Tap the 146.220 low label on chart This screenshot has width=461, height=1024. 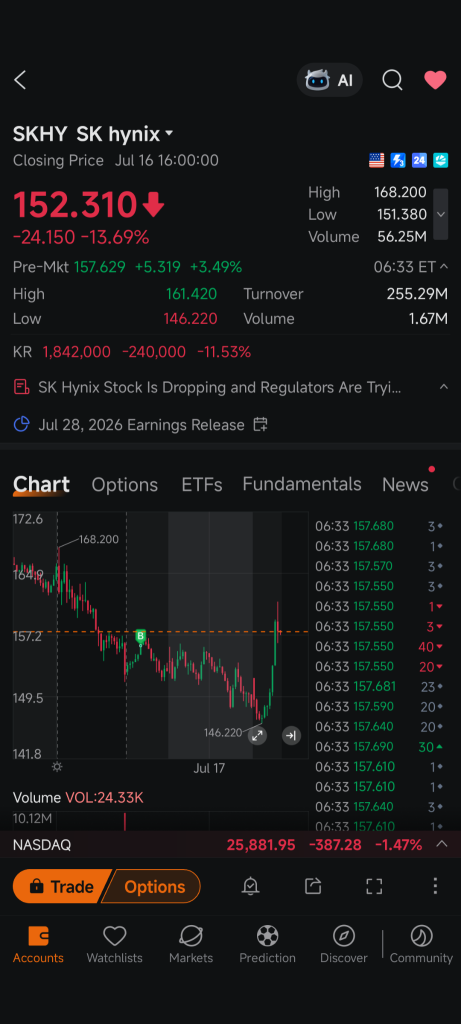click(223, 733)
